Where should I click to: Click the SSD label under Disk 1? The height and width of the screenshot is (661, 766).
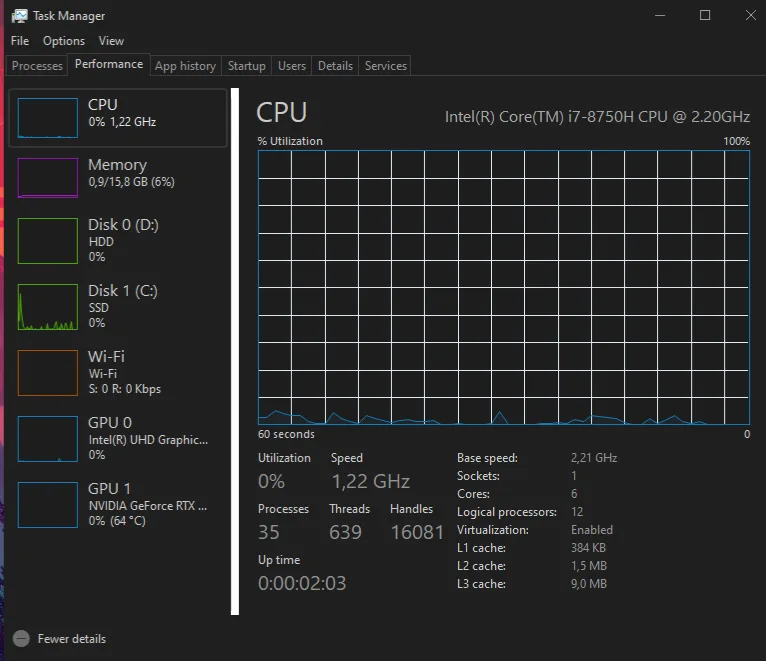click(x=99, y=308)
